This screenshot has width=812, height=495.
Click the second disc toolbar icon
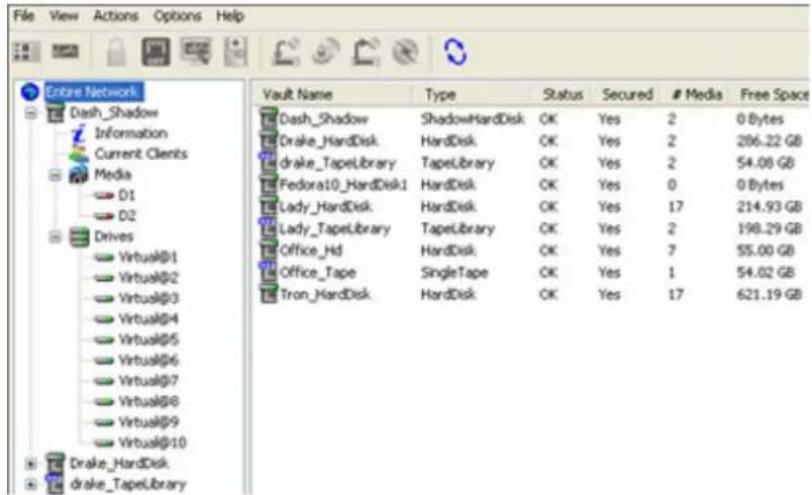click(x=405, y=52)
